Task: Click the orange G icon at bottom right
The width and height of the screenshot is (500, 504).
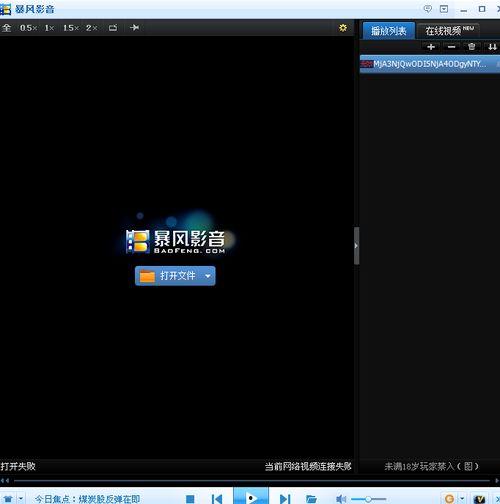Action: pos(449,499)
